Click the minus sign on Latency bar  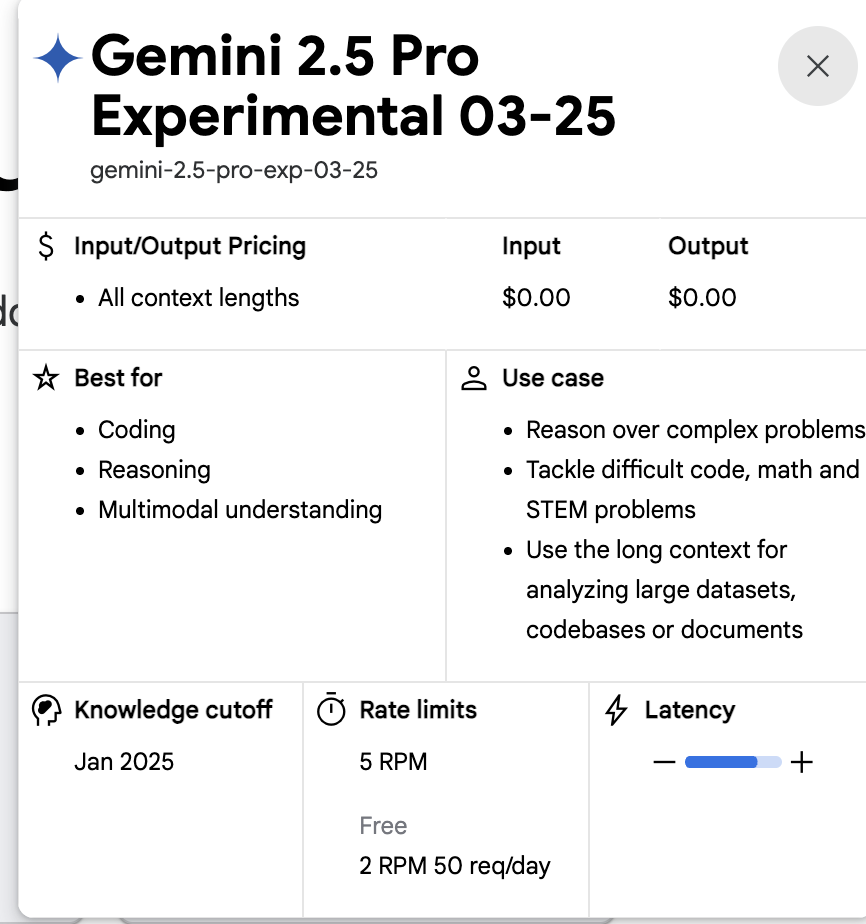pyautogui.click(x=664, y=763)
